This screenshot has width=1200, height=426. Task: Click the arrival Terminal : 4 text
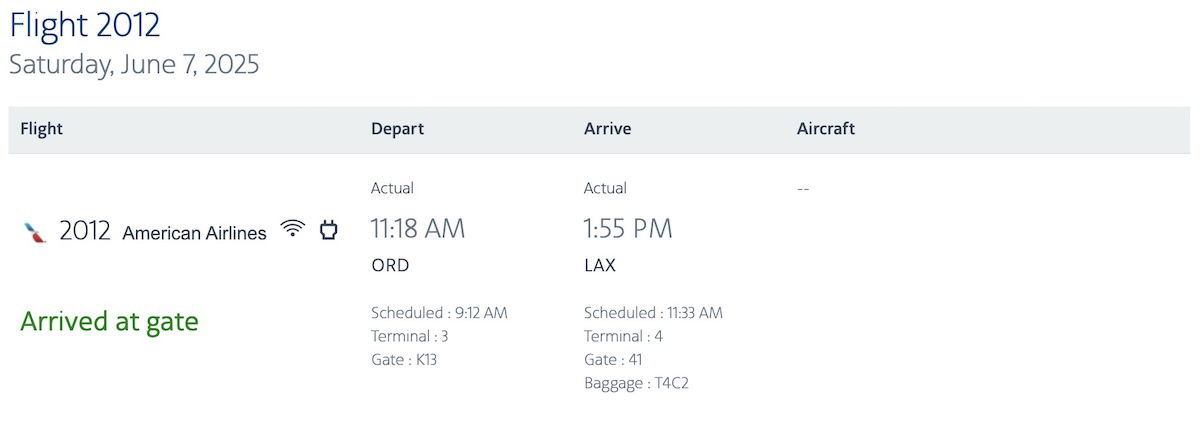pos(623,336)
